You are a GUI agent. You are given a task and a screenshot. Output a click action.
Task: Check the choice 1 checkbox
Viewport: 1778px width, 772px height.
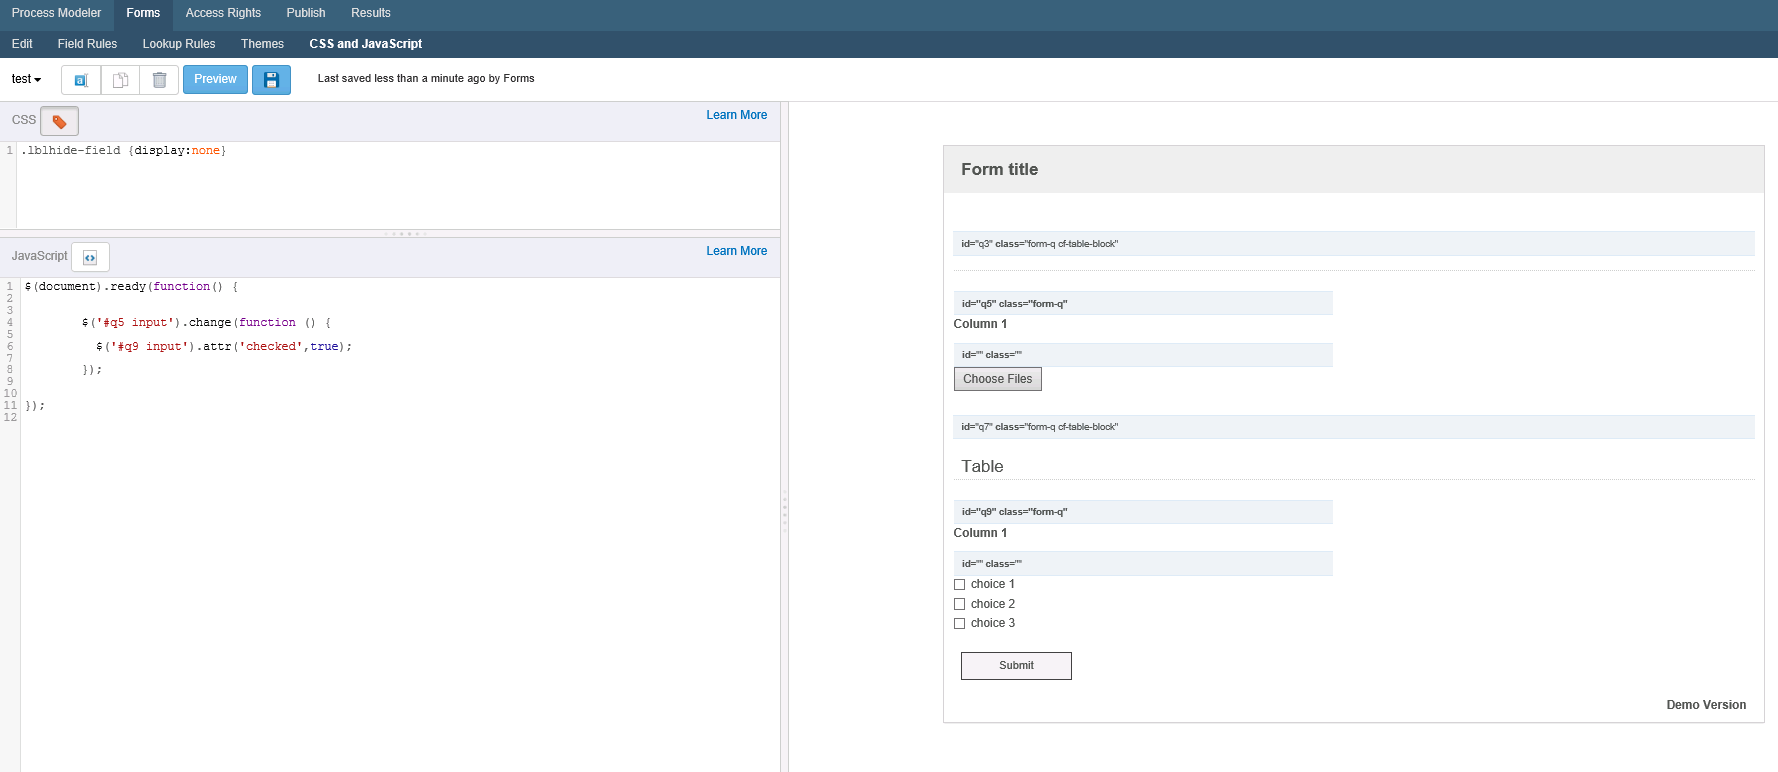[x=960, y=585]
